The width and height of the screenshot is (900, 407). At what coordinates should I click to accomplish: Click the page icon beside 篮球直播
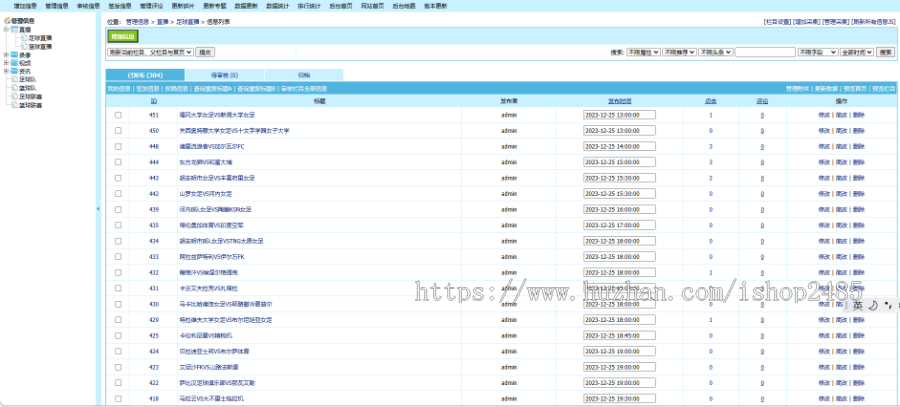24,46
